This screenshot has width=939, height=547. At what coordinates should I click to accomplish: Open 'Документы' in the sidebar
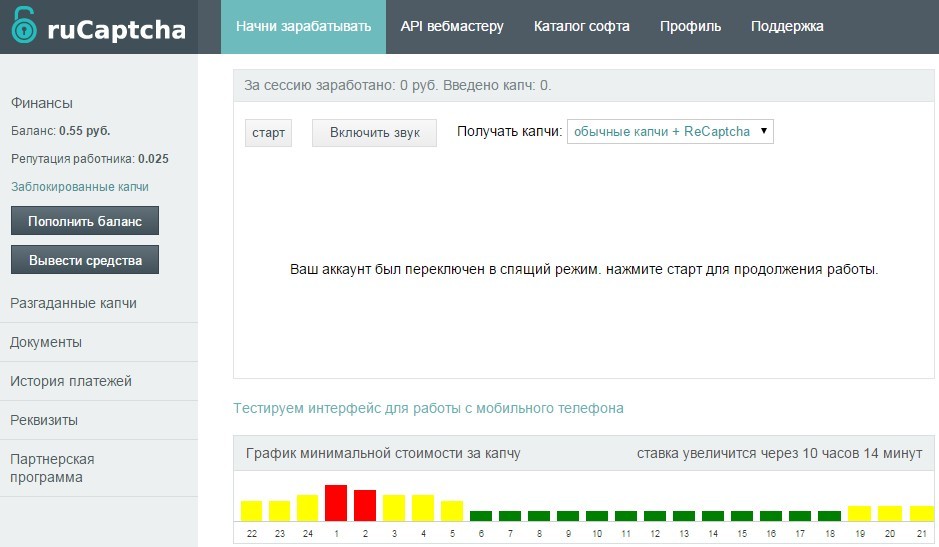pos(46,342)
